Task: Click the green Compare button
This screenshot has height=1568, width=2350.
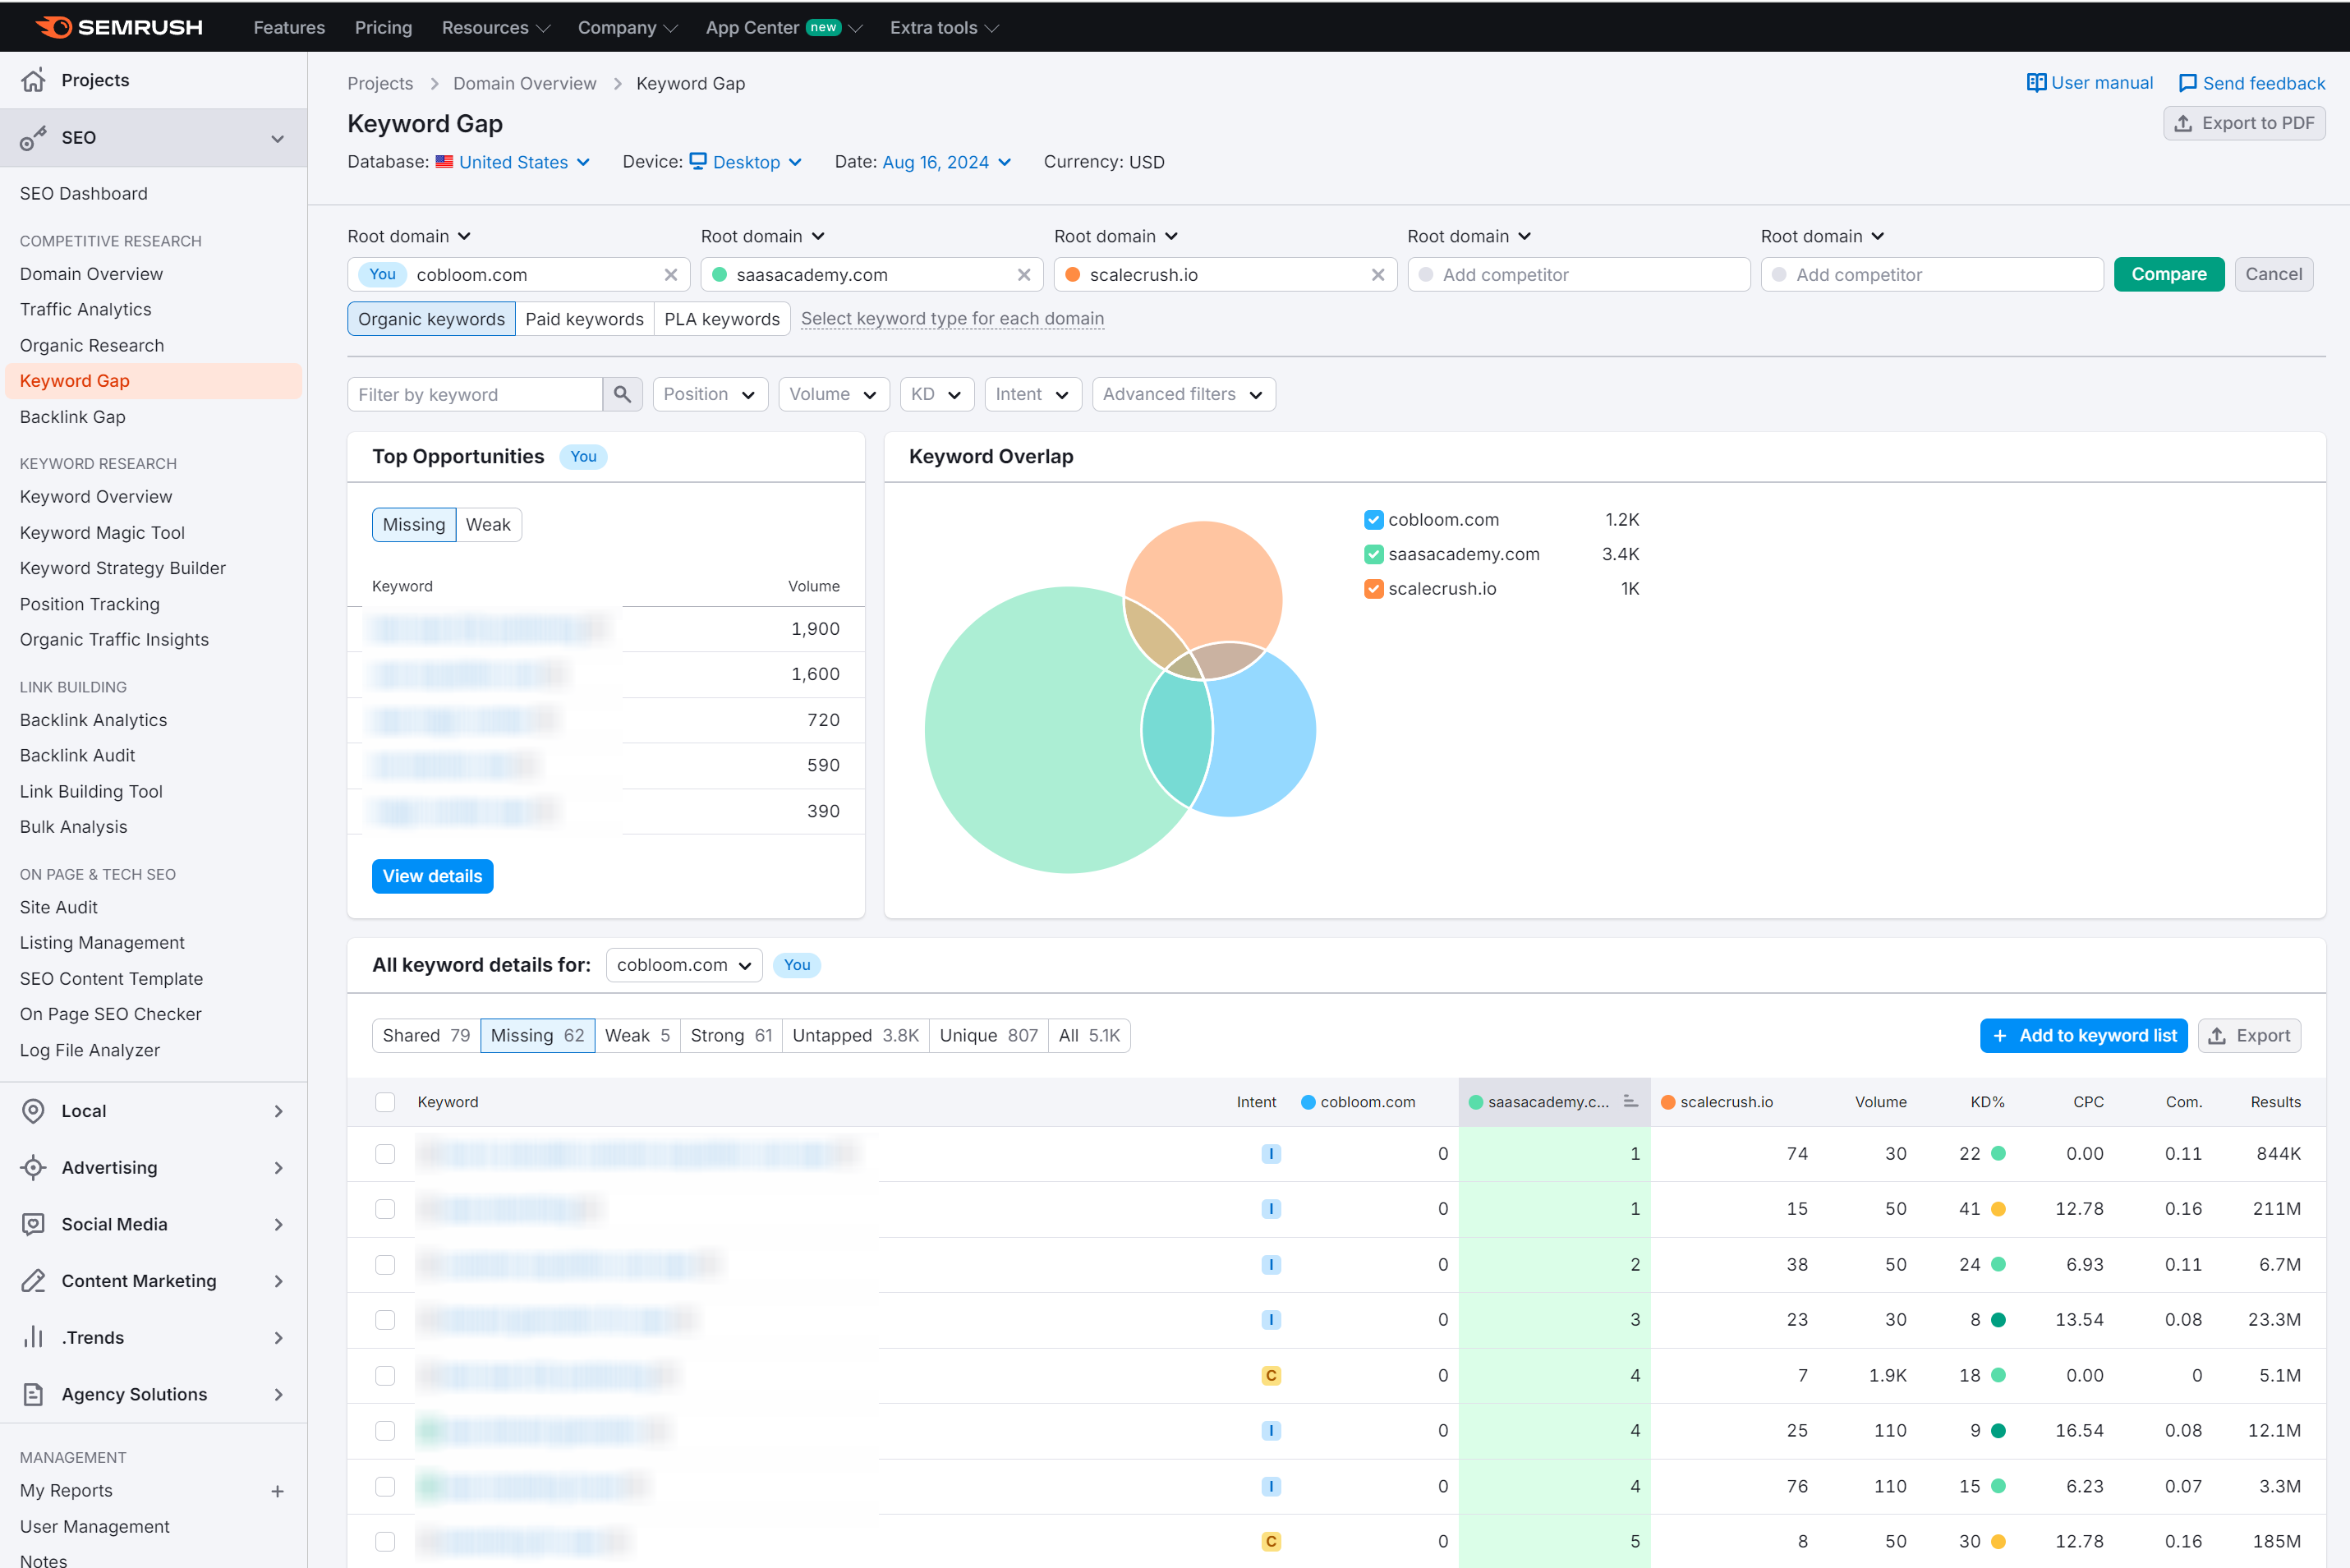Action: click(x=2169, y=274)
